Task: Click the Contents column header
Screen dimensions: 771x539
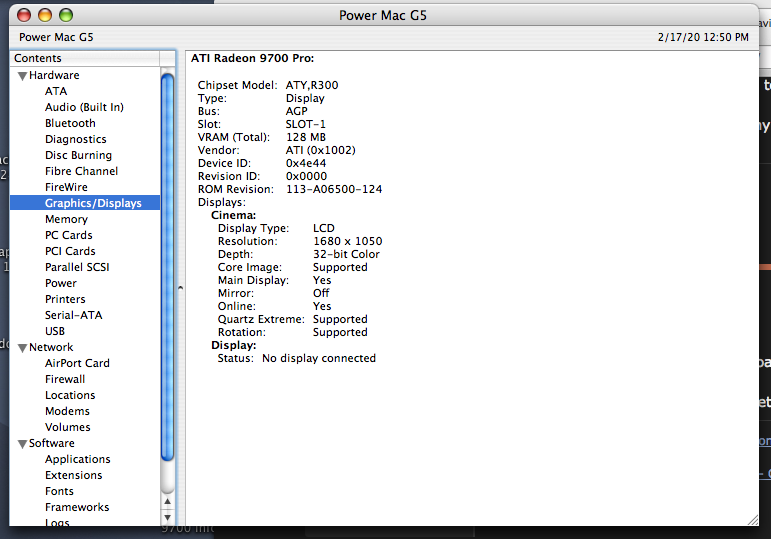Action: click(85, 58)
